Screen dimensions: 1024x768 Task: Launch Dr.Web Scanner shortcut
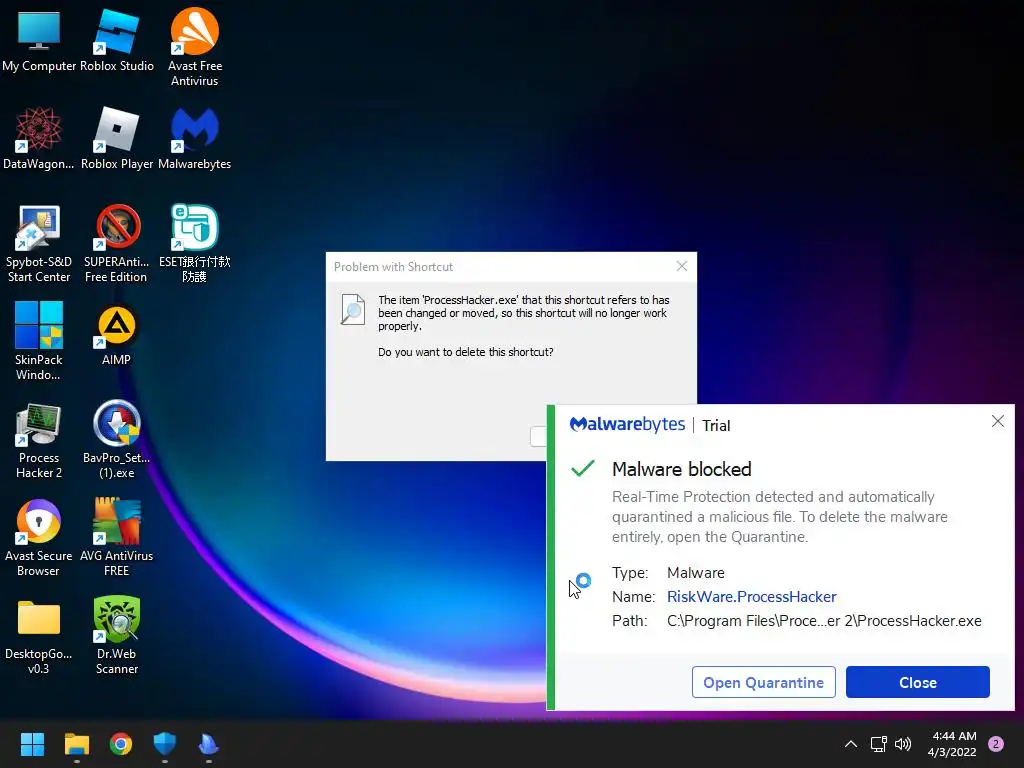click(117, 635)
